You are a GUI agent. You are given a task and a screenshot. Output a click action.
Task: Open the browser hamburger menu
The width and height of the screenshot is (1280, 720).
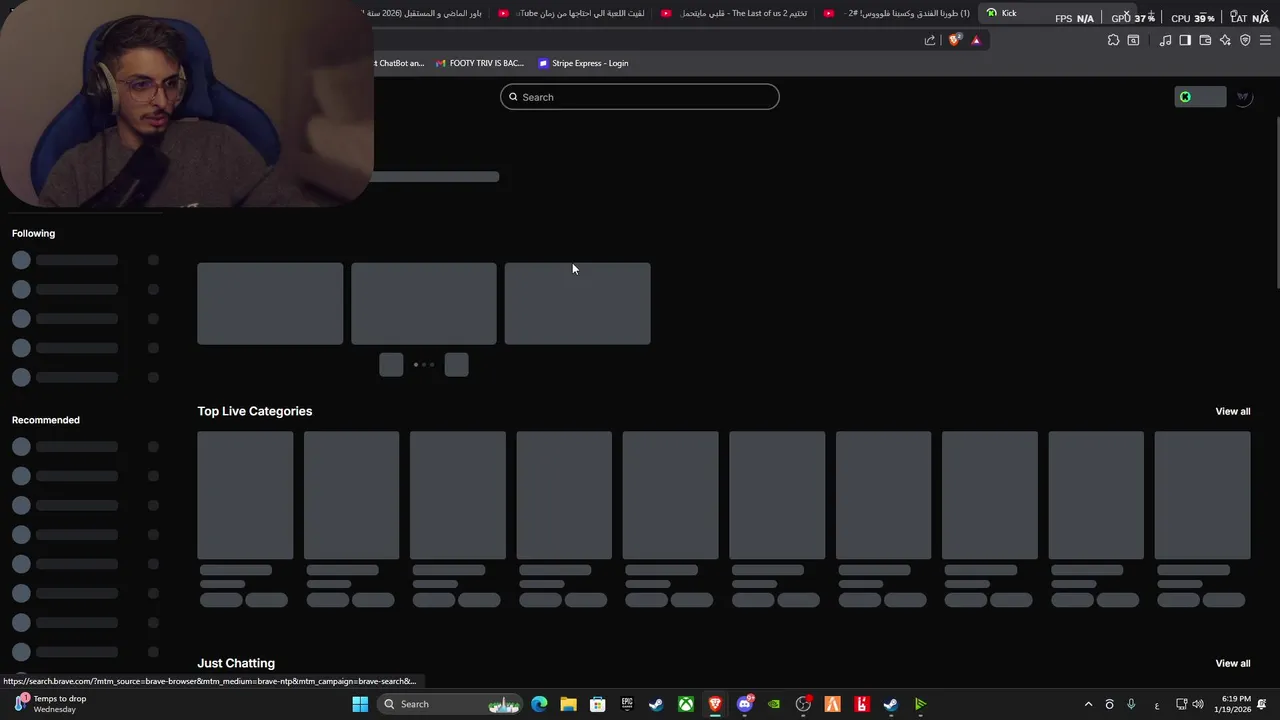click(1265, 40)
